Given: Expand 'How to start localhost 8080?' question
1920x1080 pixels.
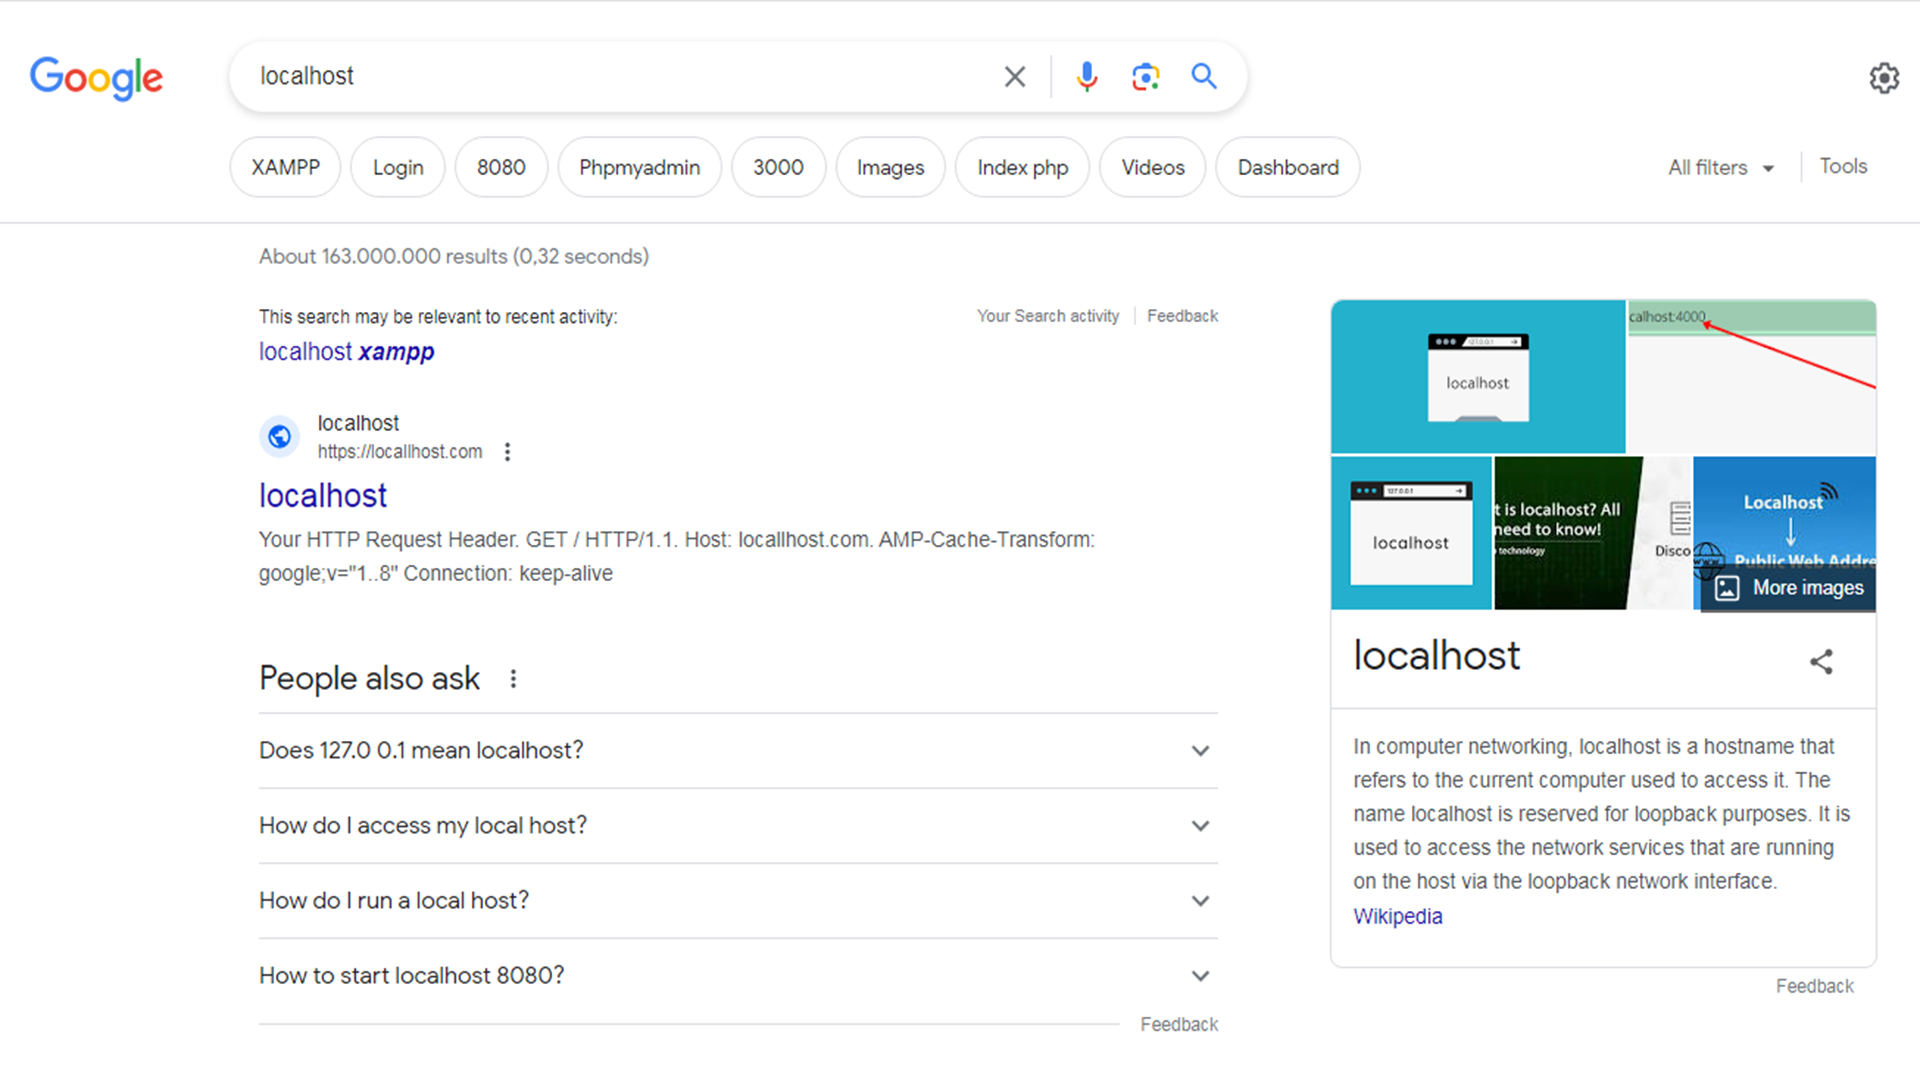Looking at the screenshot, I should tap(738, 976).
